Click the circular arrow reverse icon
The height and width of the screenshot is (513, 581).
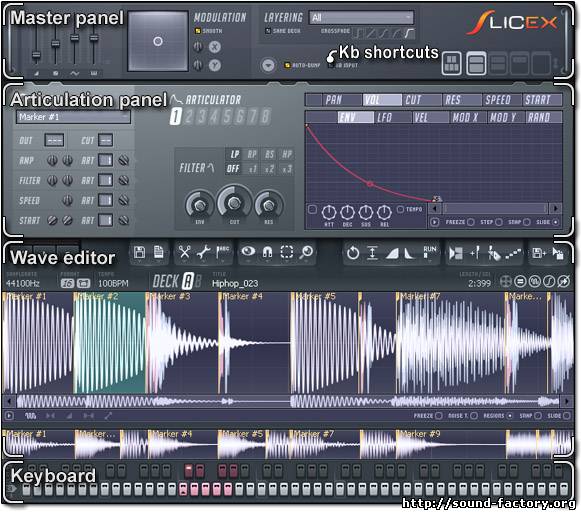click(353, 254)
